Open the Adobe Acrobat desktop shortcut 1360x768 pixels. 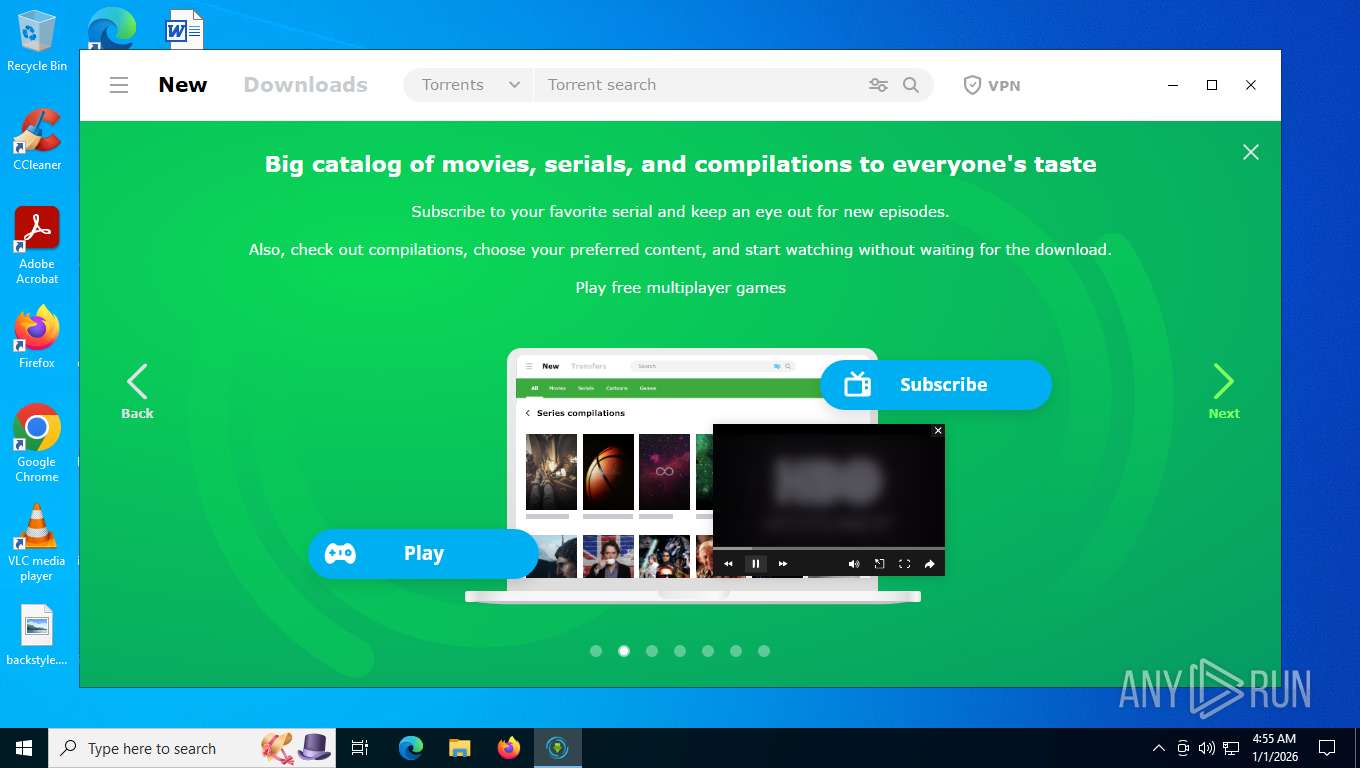click(x=37, y=245)
